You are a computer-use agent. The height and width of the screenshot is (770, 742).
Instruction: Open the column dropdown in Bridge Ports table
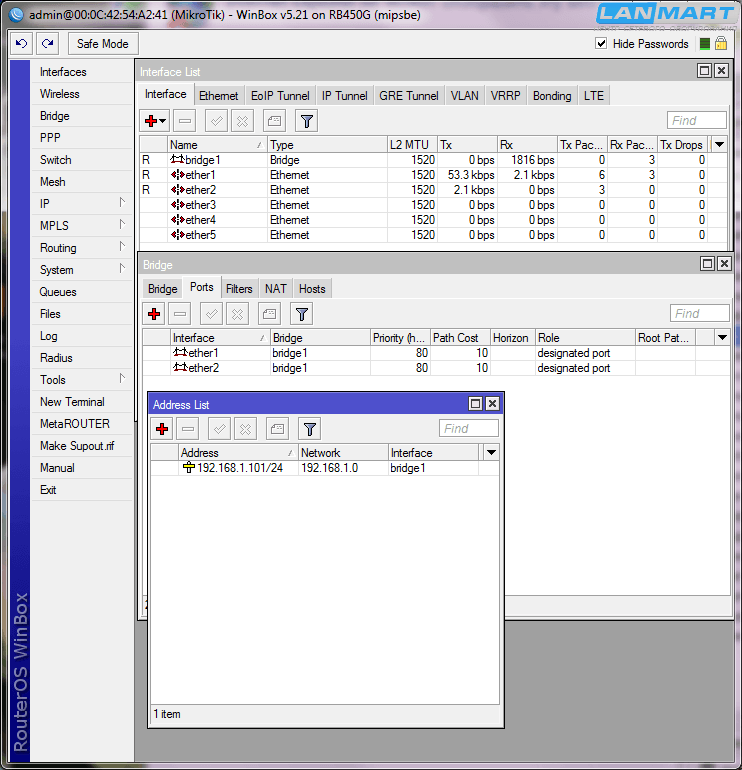tap(722, 337)
